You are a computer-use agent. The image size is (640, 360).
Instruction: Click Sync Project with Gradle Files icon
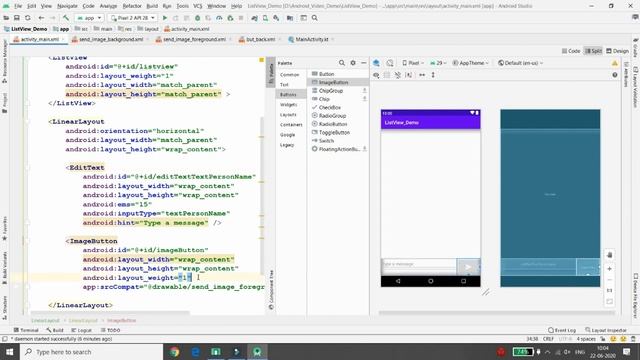pyautogui.click(x=254, y=18)
